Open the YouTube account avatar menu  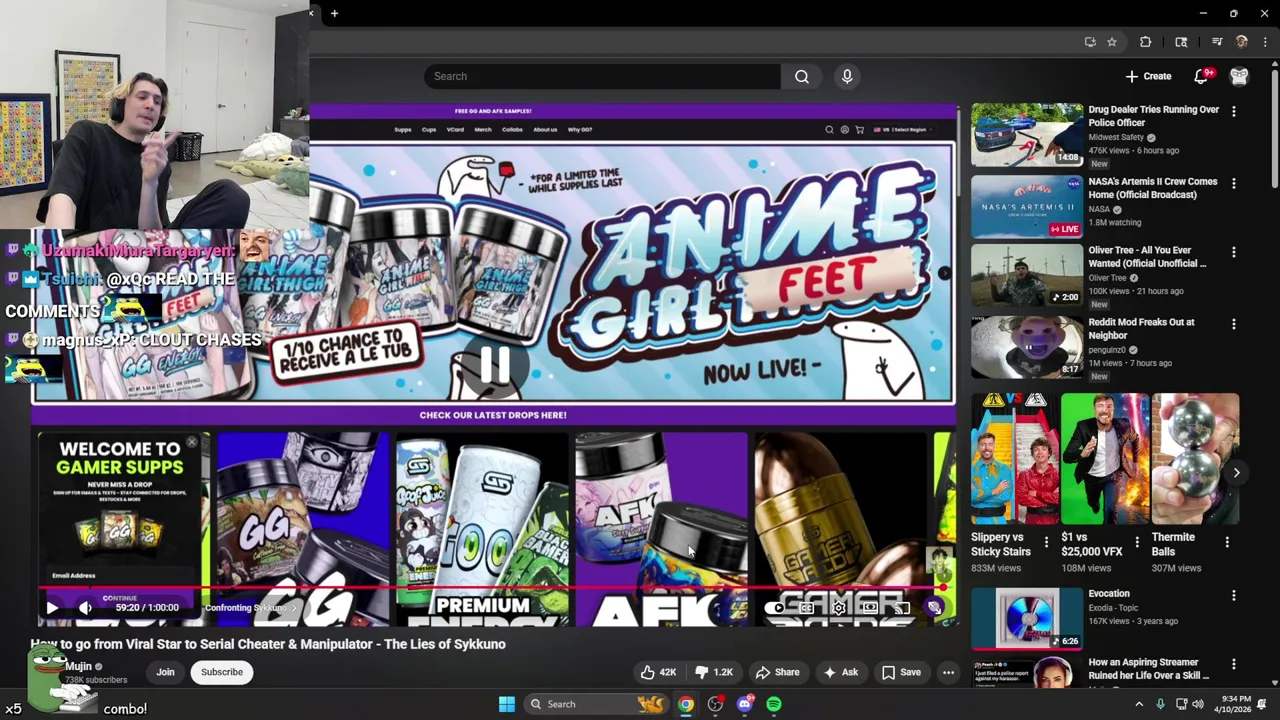click(x=1239, y=76)
